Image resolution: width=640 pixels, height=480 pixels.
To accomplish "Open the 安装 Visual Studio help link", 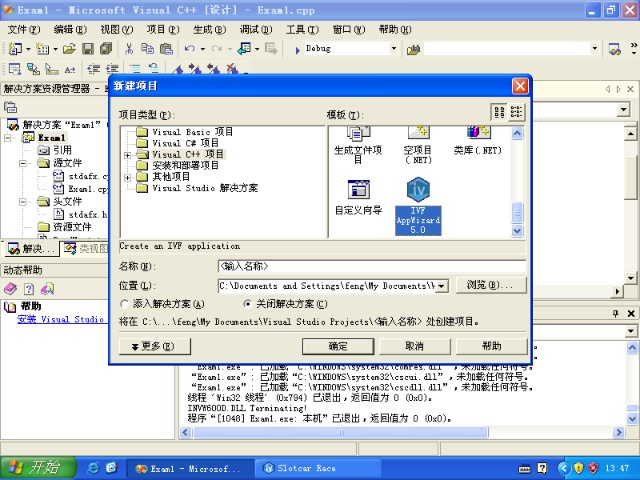I will 60,319.
